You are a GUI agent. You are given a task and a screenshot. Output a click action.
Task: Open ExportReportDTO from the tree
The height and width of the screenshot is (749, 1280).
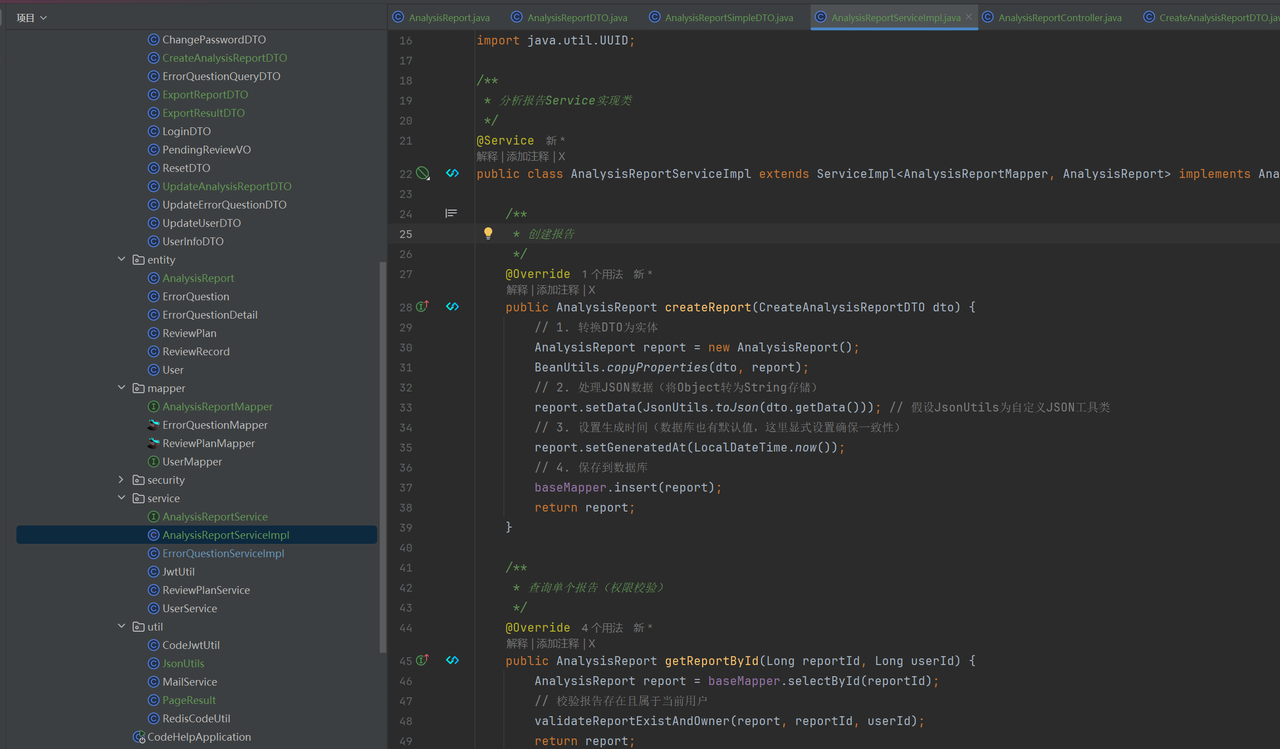[205, 95]
